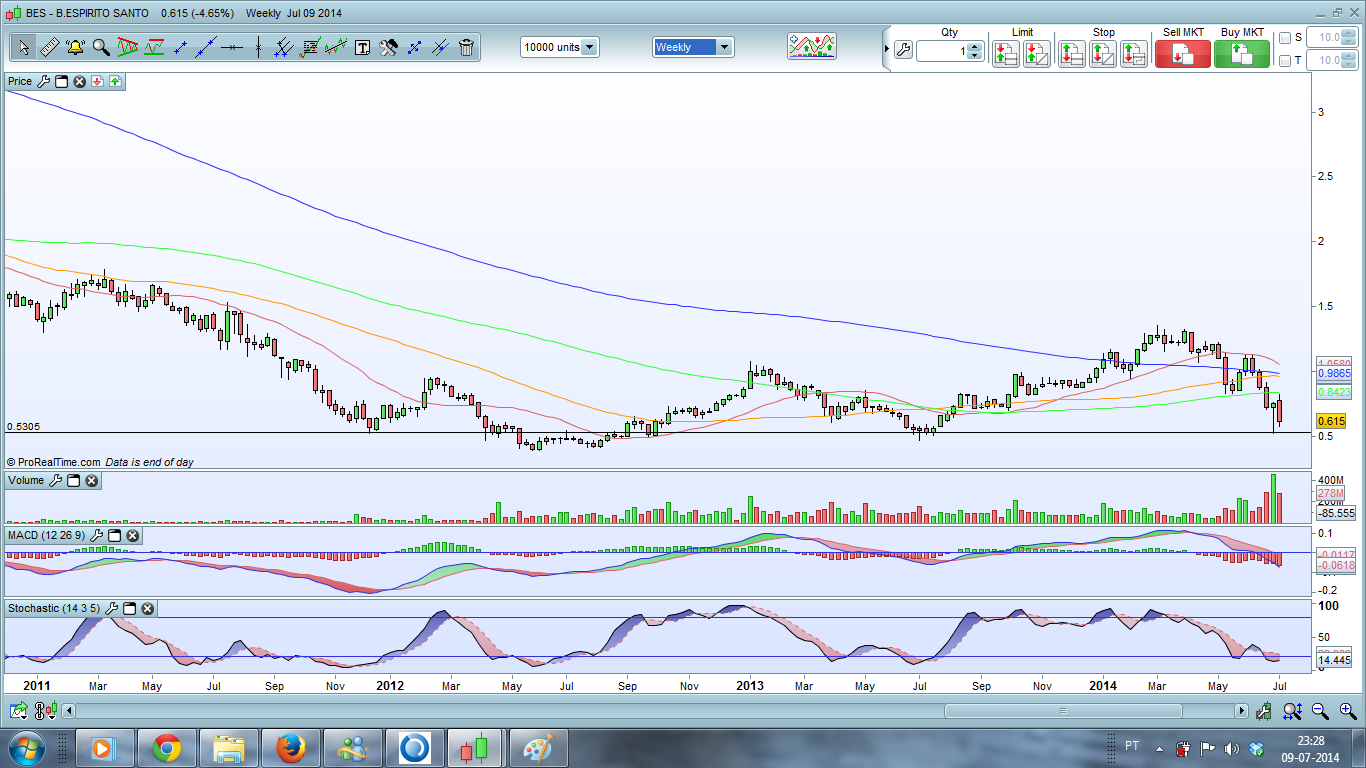Enable the T target checkbox
Image resolution: width=1366 pixels, height=768 pixels.
pos(1285,61)
